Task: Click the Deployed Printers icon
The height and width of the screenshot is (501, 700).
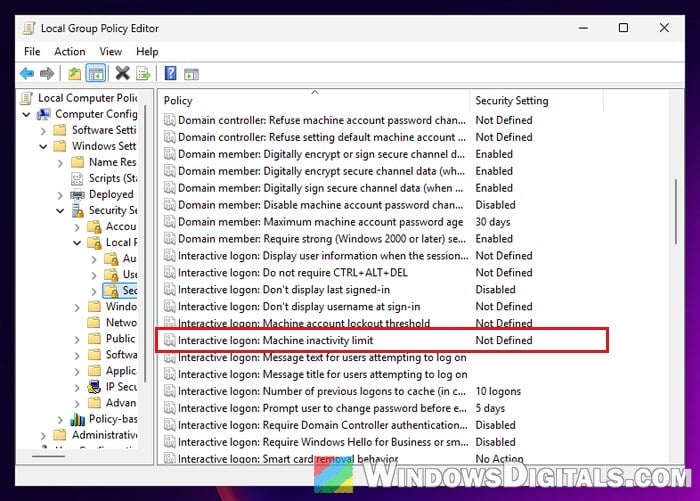Action: (x=77, y=195)
